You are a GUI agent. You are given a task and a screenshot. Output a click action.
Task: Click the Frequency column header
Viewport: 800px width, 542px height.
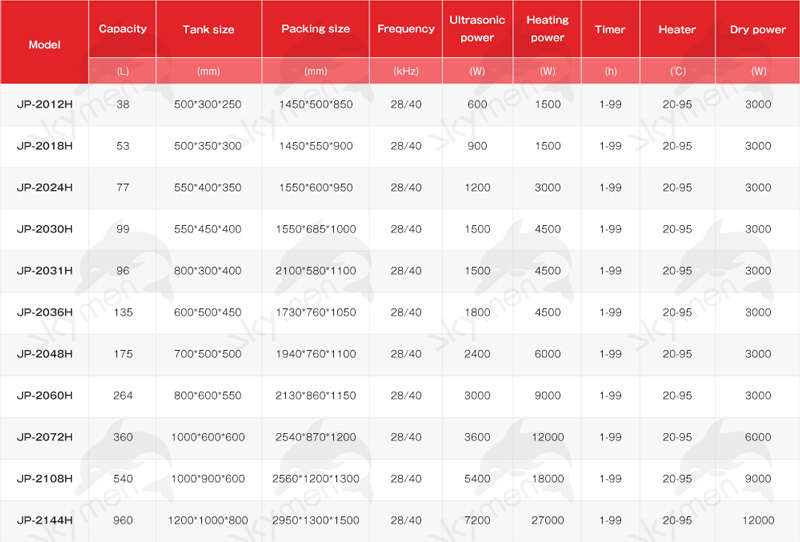point(406,29)
